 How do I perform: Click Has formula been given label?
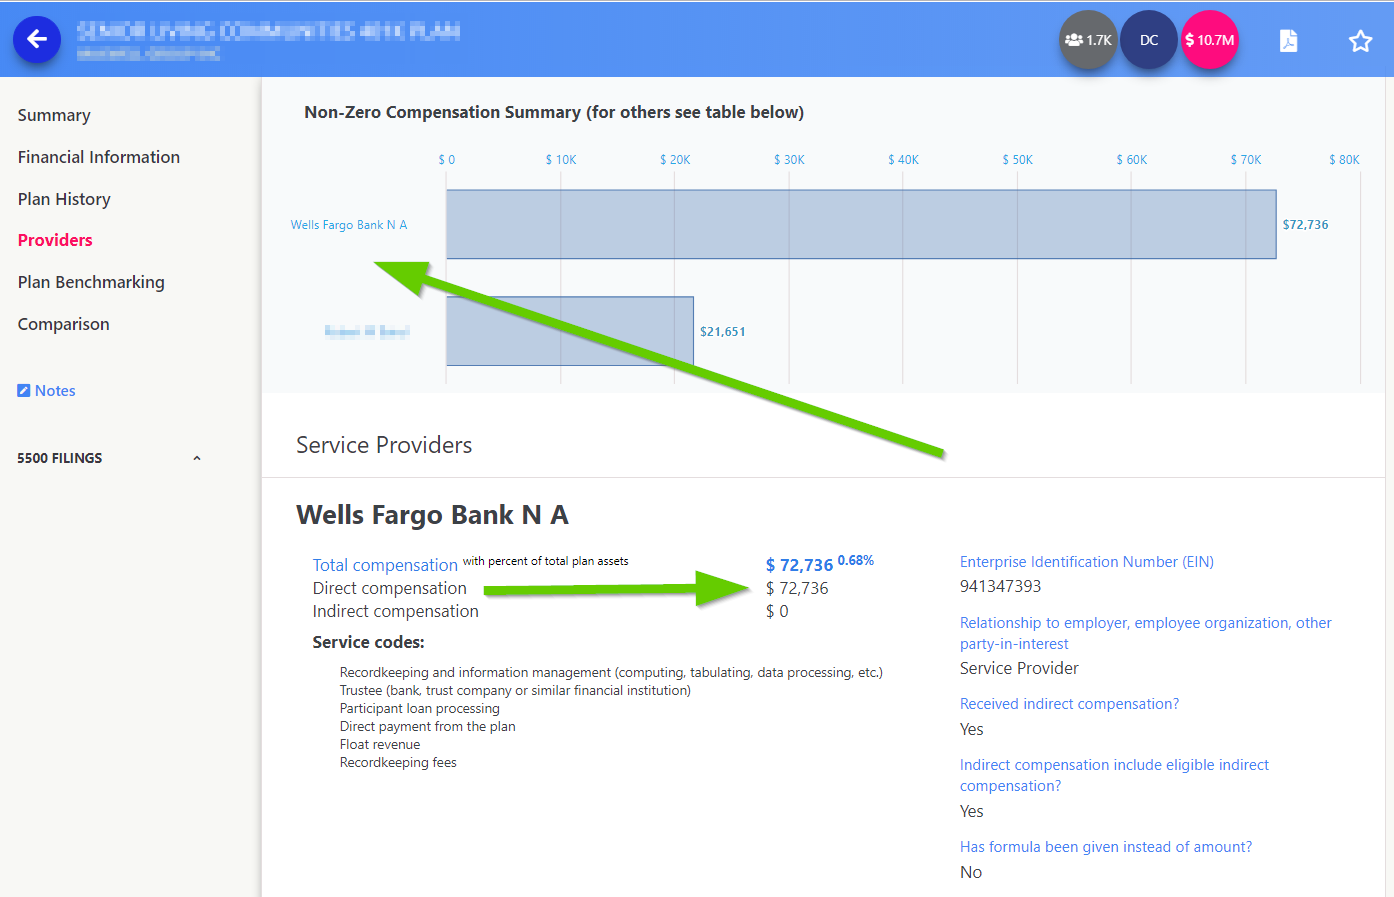(1106, 847)
